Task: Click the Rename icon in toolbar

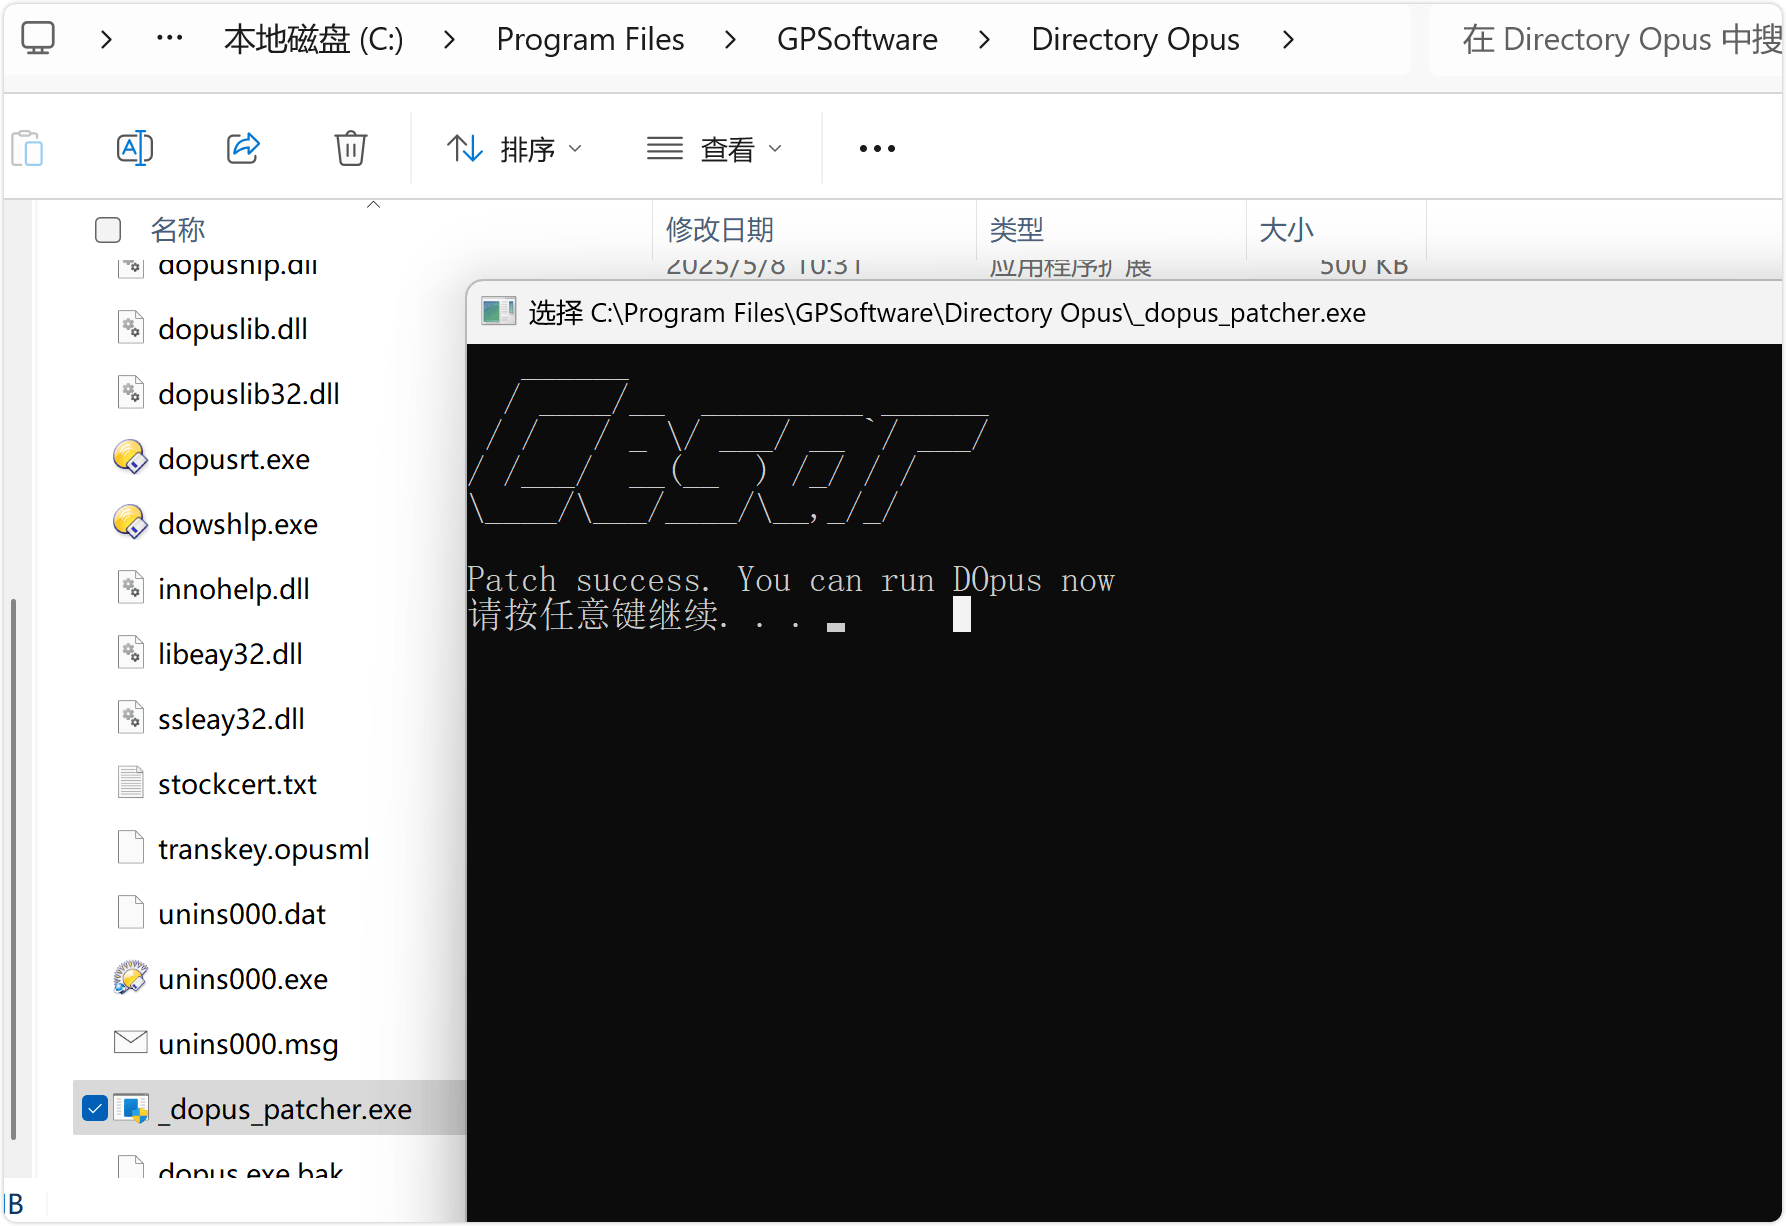Action: coord(135,149)
